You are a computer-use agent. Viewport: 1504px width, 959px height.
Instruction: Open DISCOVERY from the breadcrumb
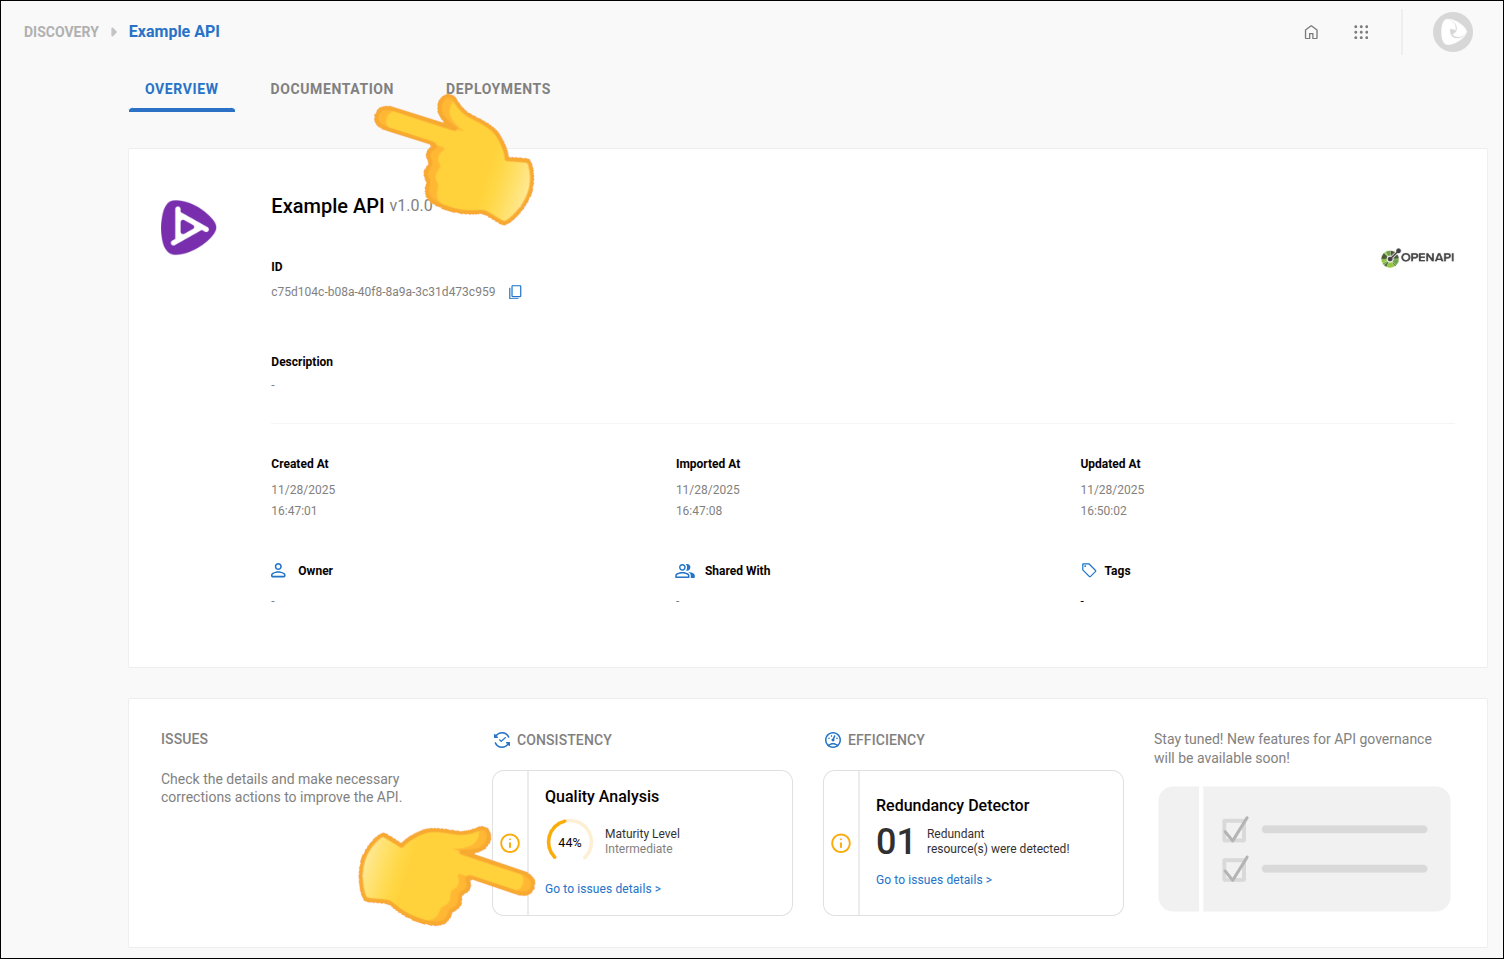tap(61, 31)
